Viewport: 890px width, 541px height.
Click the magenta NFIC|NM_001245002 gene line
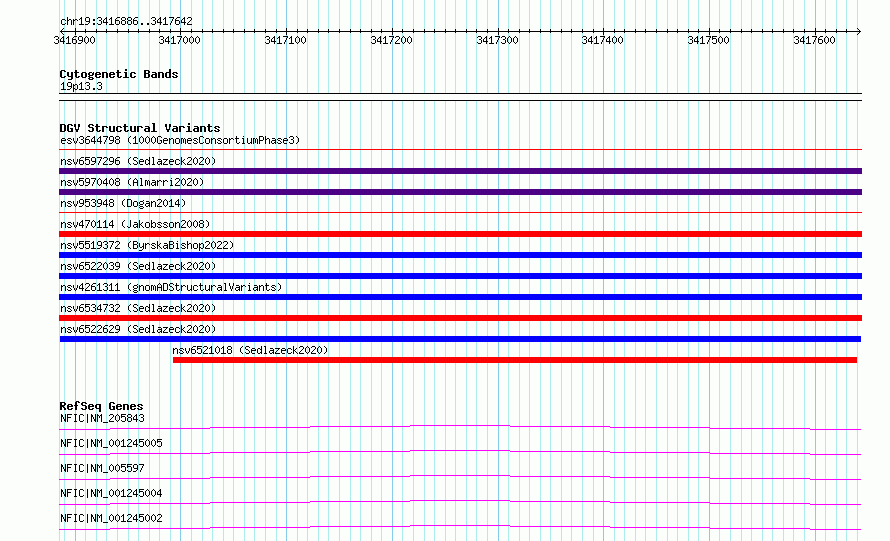pyautogui.click(x=460, y=527)
